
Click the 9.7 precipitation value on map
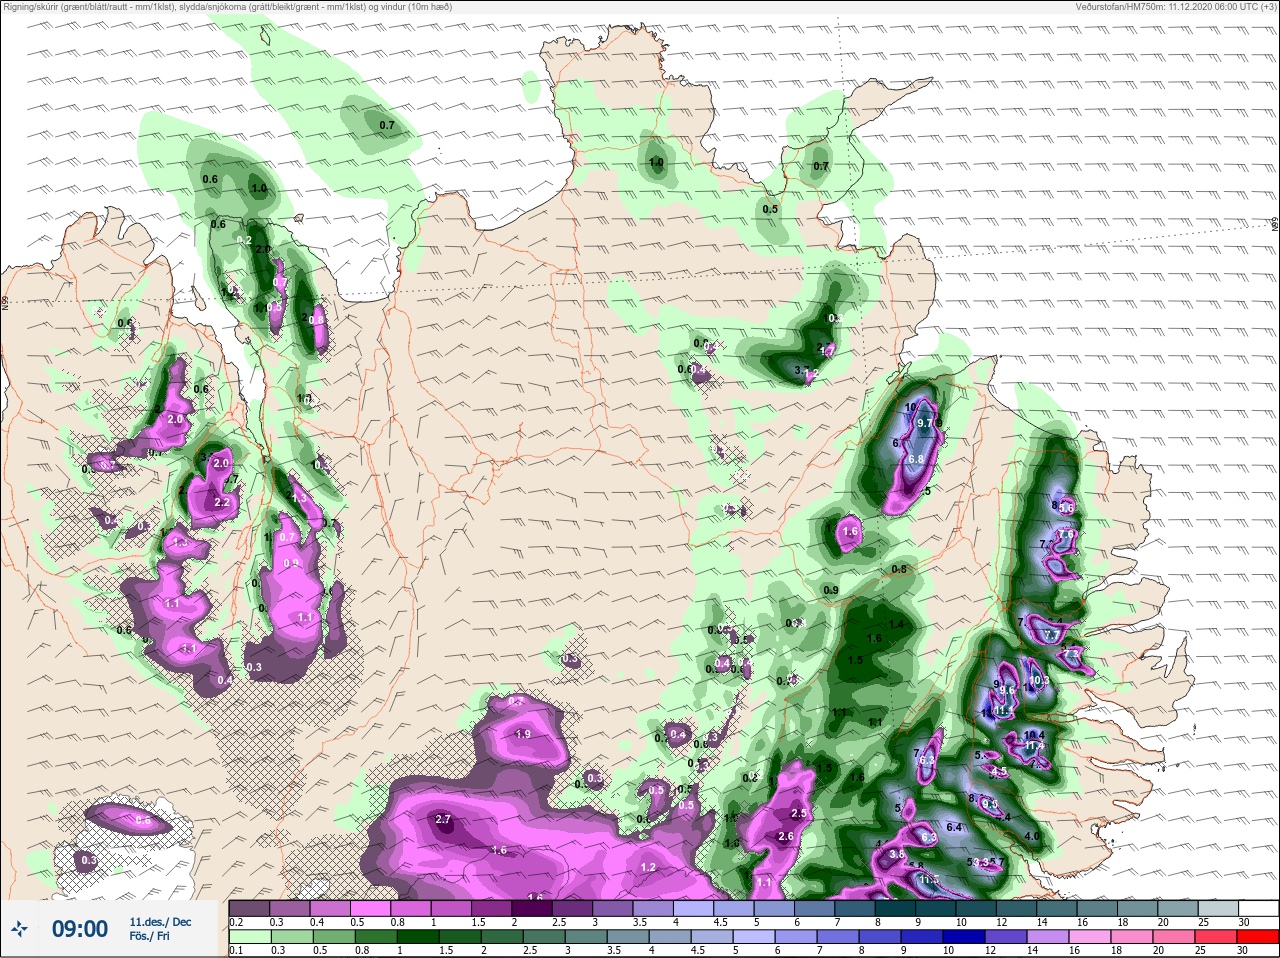pos(925,424)
